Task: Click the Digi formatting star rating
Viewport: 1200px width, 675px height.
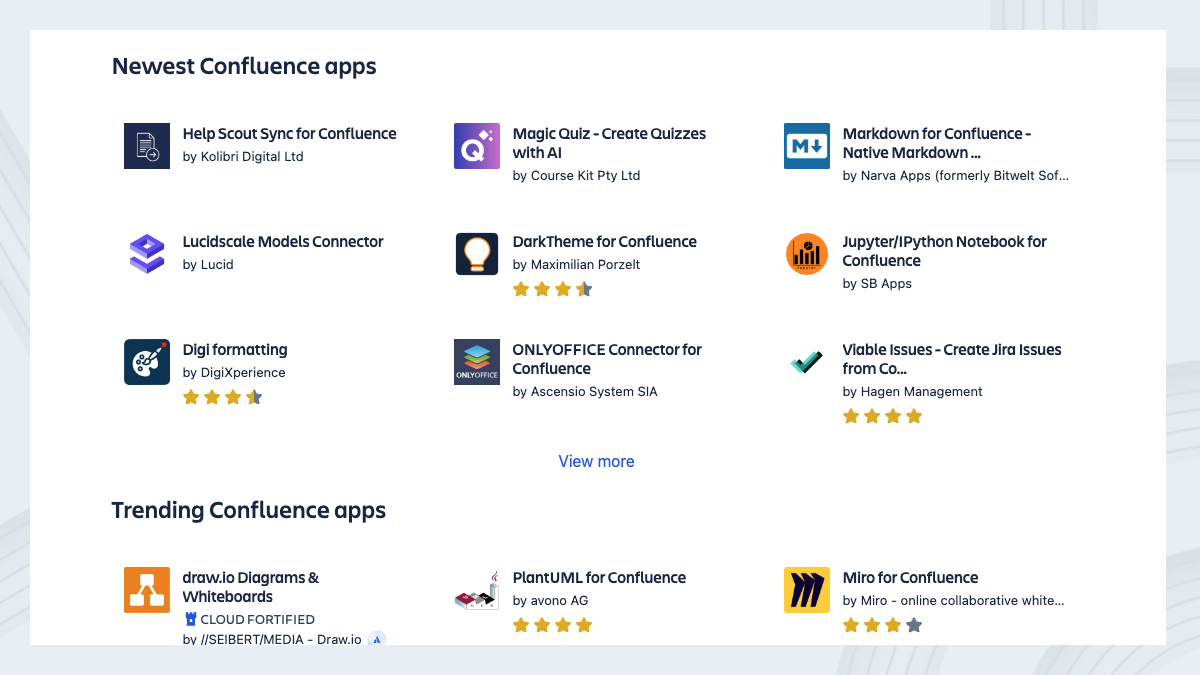Action: click(223, 397)
